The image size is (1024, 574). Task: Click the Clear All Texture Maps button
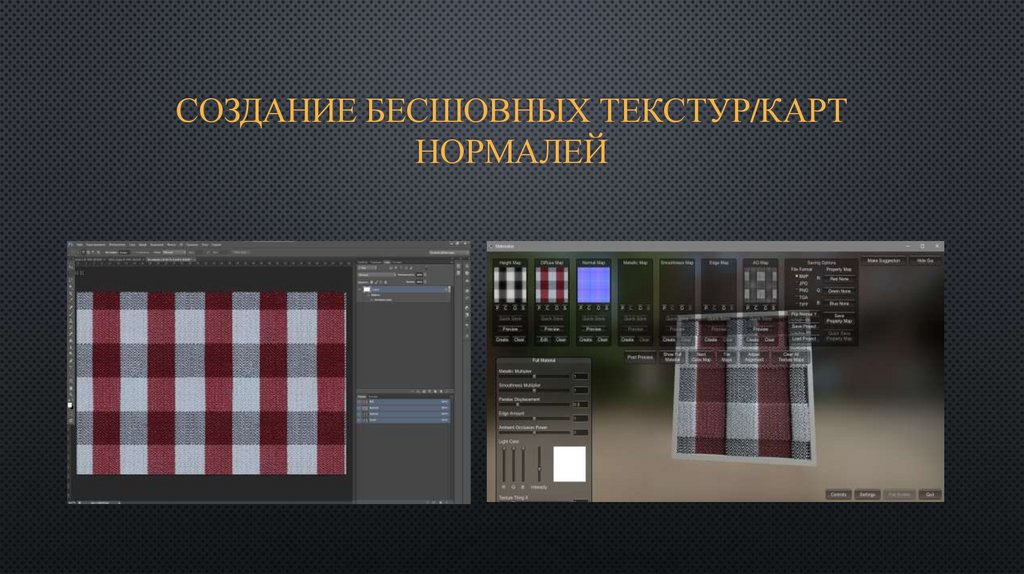(790, 357)
